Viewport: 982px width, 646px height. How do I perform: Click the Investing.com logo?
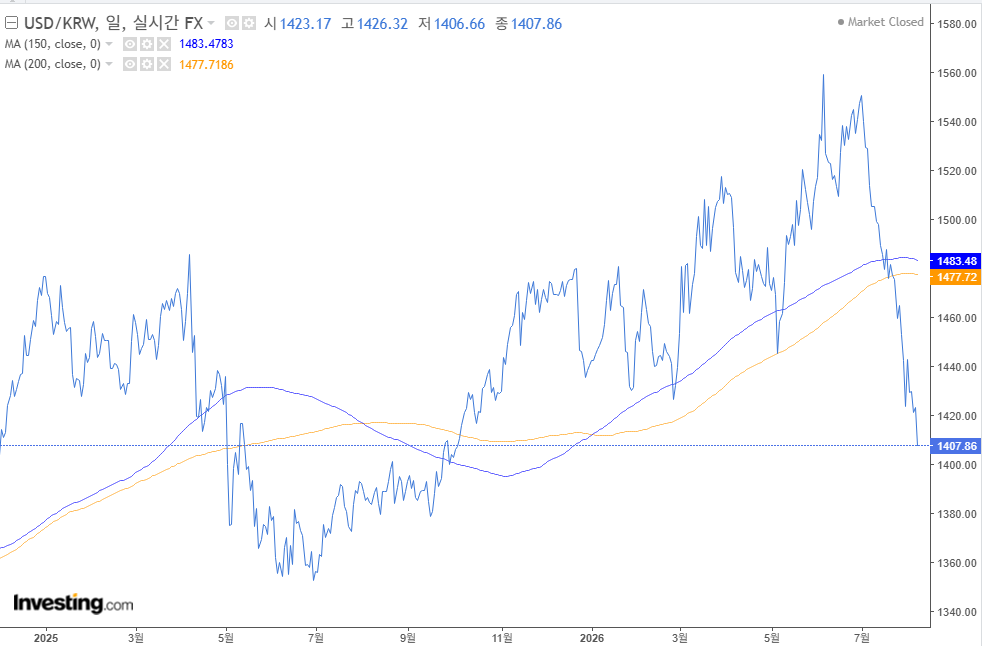pyautogui.click(x=73, y=603)
